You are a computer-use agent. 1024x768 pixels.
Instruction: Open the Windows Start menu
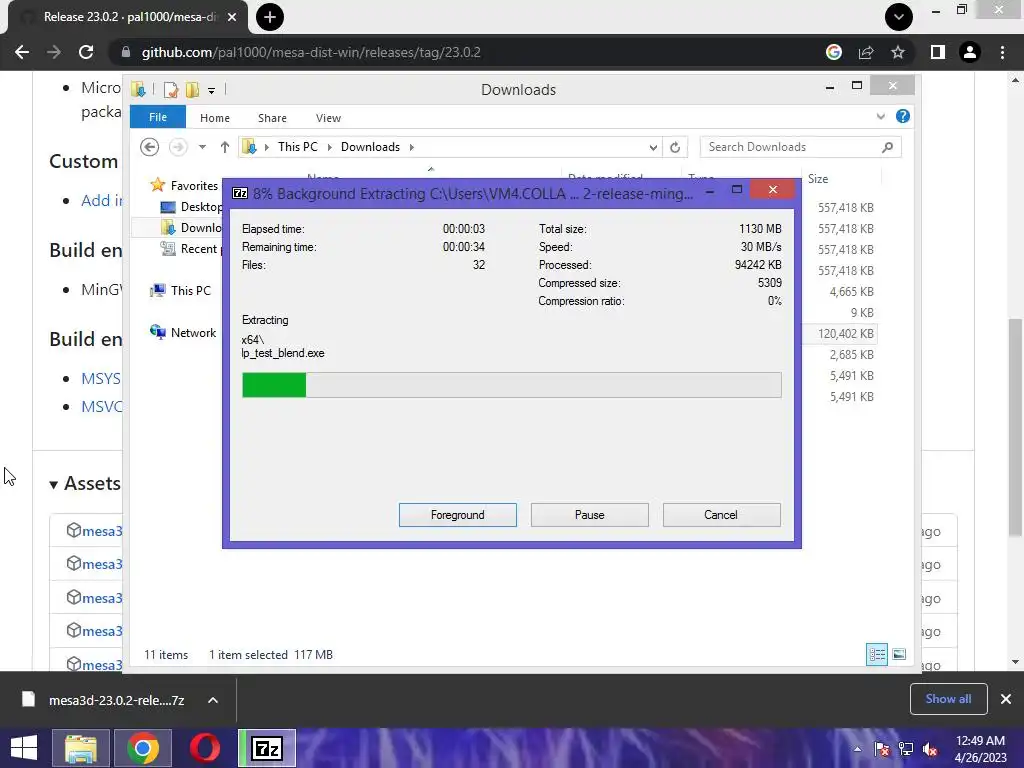coord(24,748)
